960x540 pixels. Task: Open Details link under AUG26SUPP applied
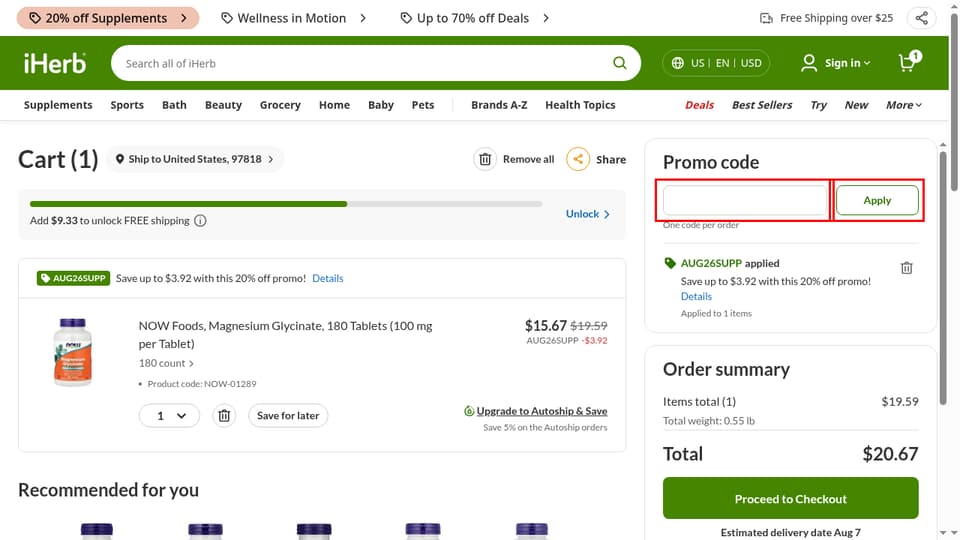tap(696, 296)
